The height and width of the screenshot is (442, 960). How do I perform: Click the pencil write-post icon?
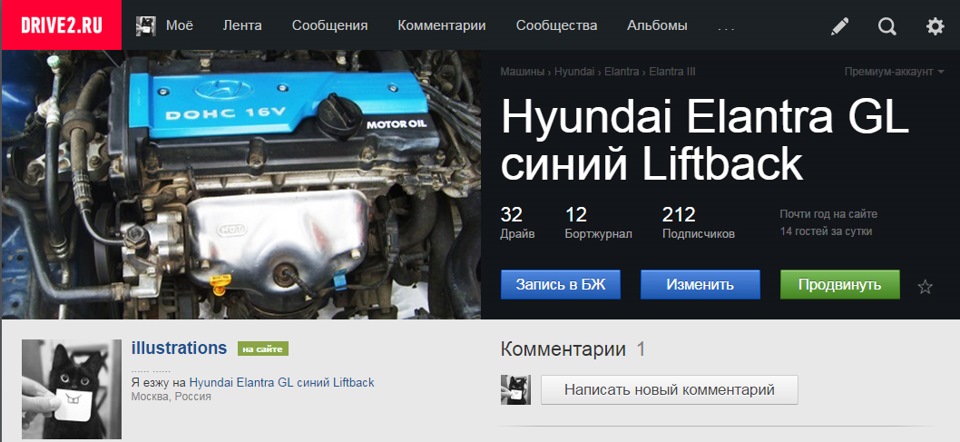point(840,26)
